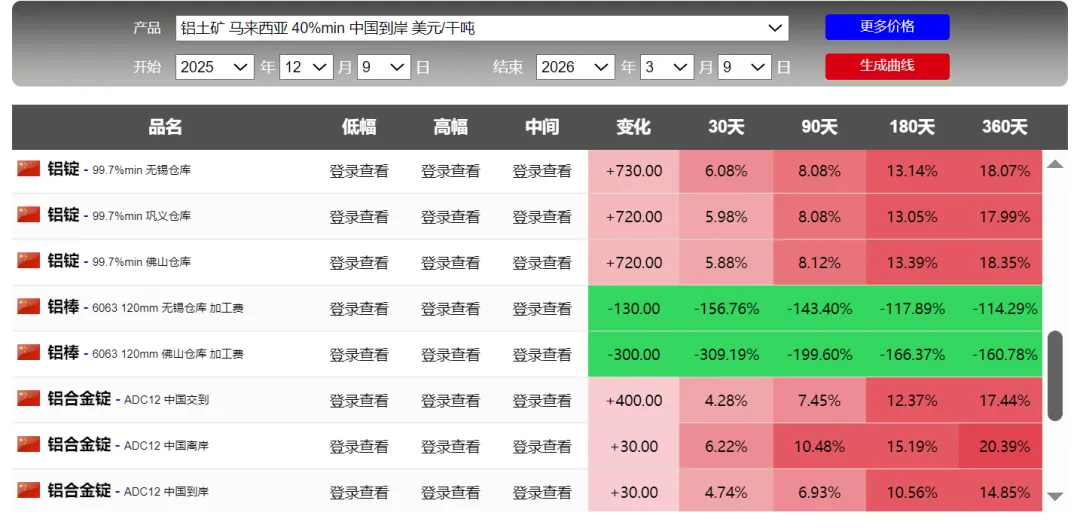This screenshot has height=528, width=1080.
Task: Click product name 铝锭 99.7%min 无锡仓库
Action: 119,169
